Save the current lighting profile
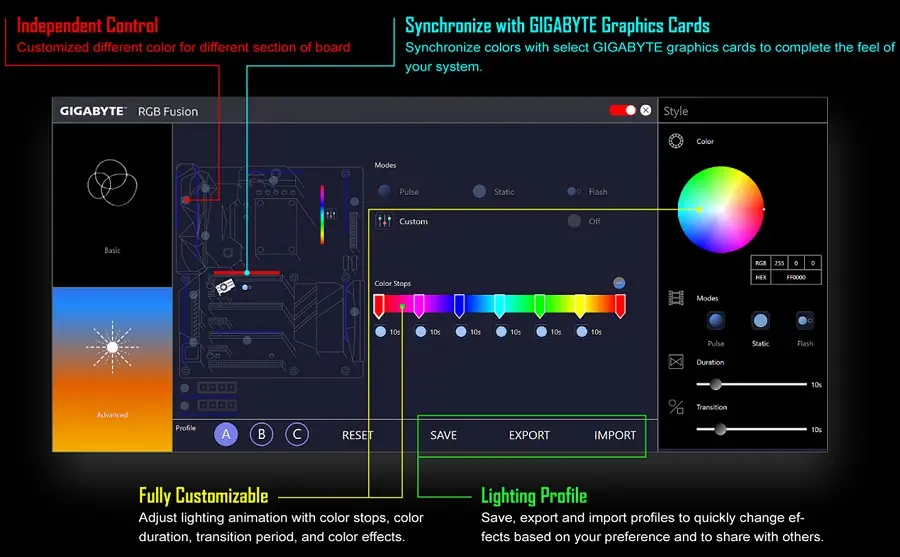 pyautogui.click(x=444, y=435)
